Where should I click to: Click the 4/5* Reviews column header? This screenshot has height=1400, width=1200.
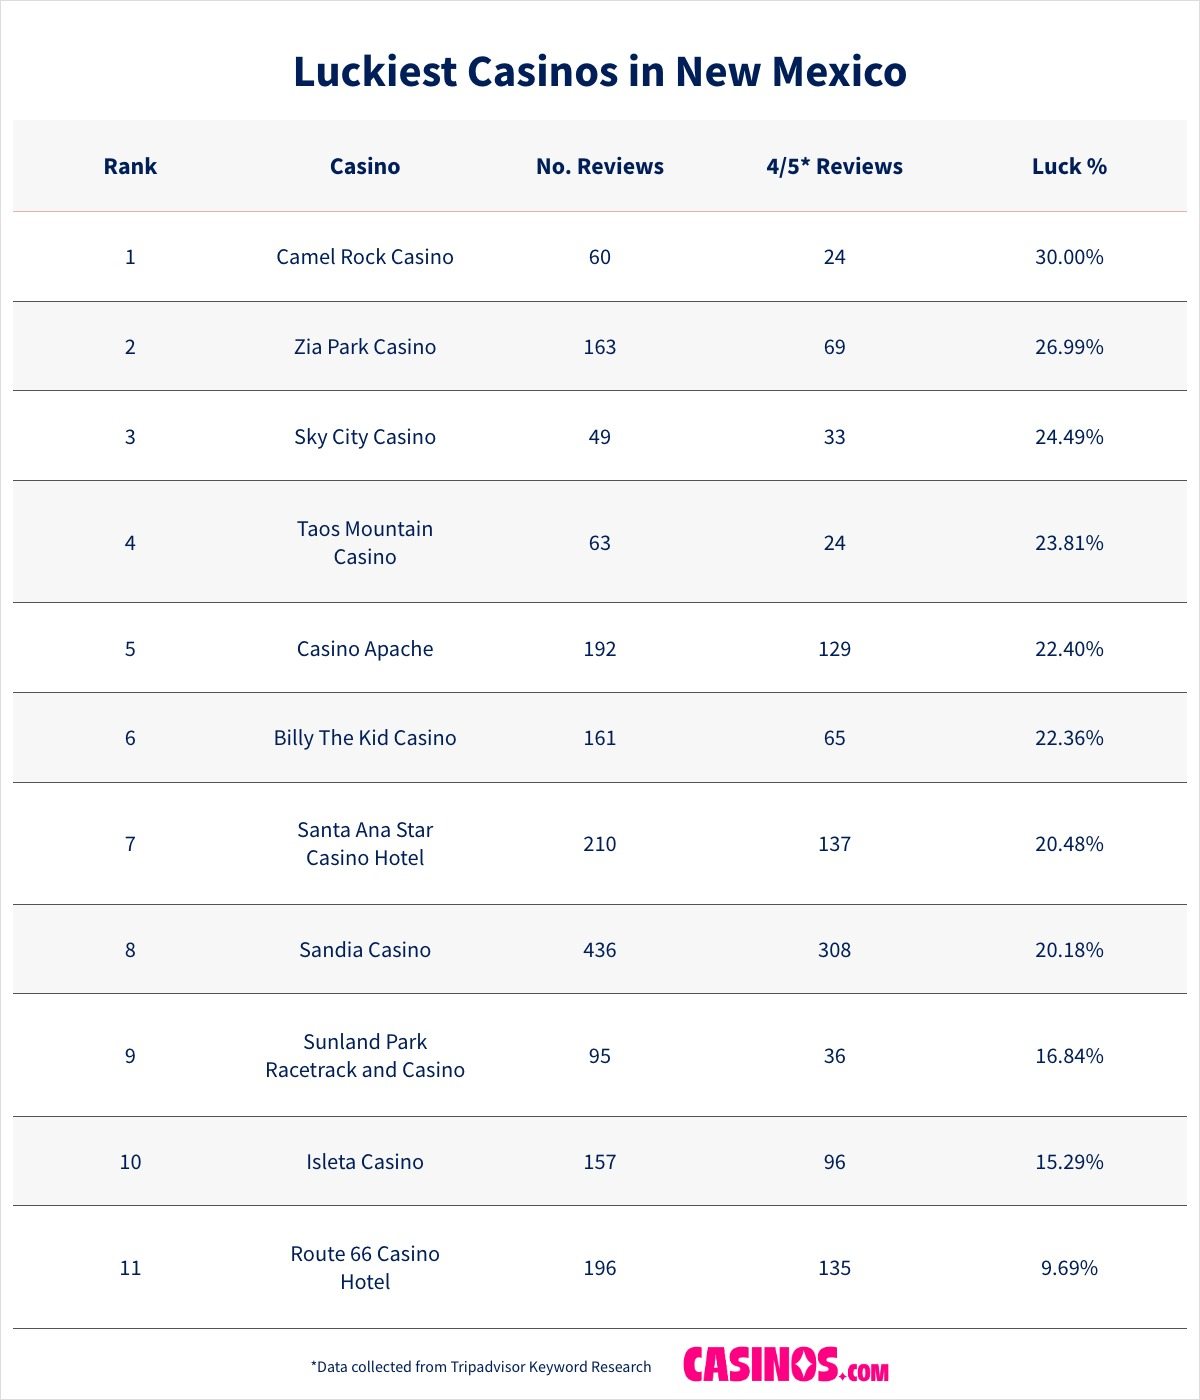pos(834,166)
